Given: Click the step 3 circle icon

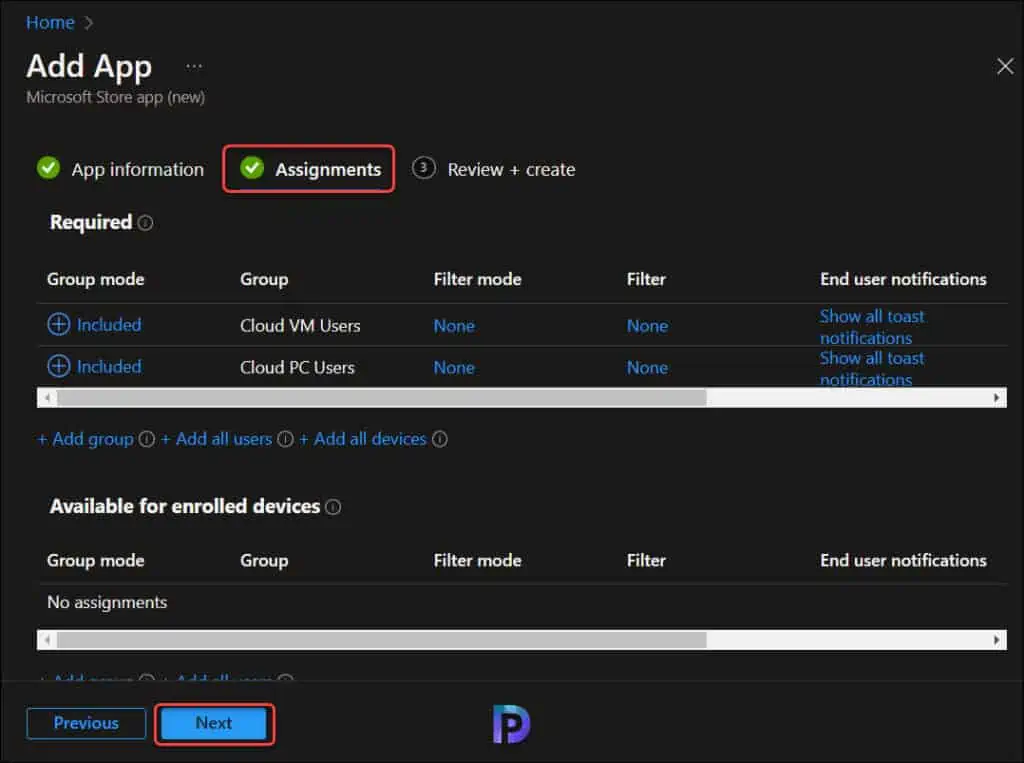Looking at the screenshot, I should [423, 168].
